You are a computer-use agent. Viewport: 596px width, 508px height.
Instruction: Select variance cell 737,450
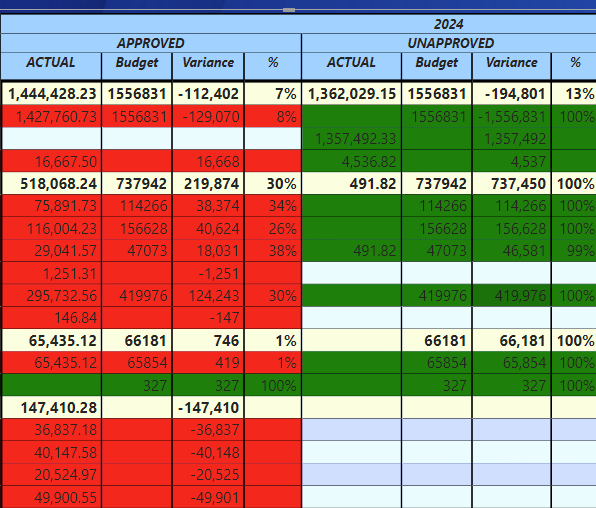click(x=512, y=184)
